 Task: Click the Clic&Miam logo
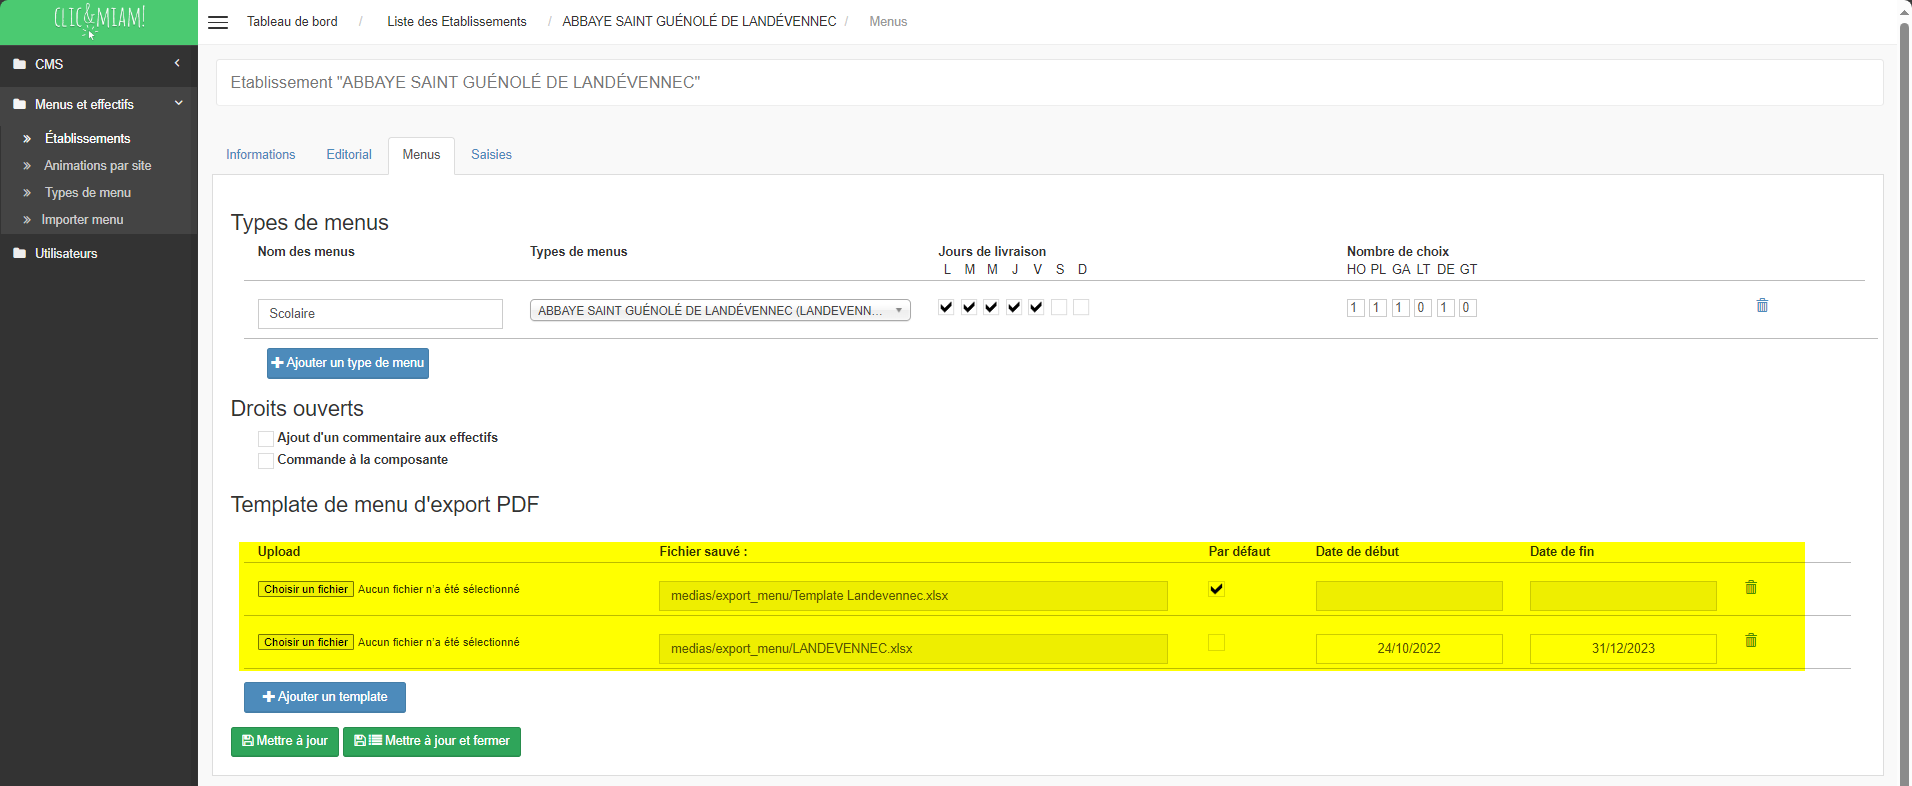(x=99, y=20)
